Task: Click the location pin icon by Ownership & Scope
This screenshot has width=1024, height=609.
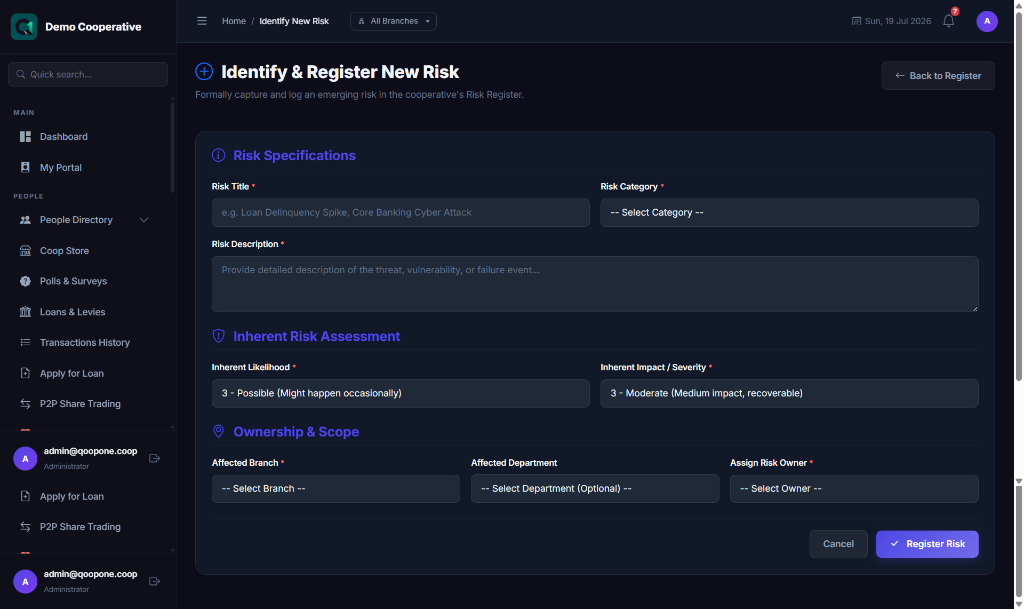Action: pyautogui.click(x=218, y=431)
